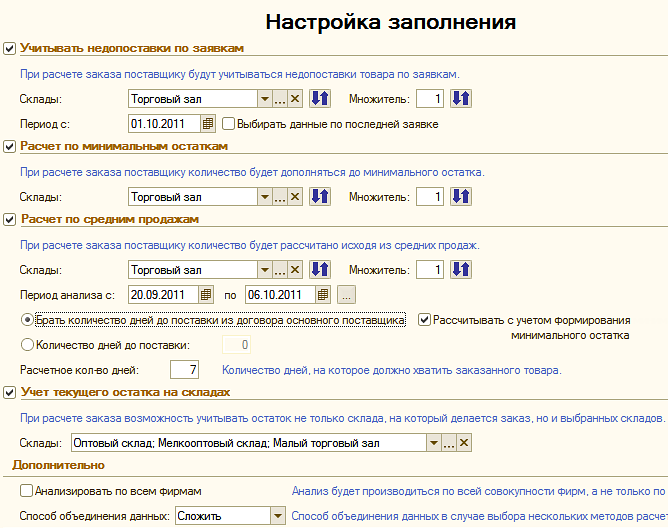Viewport: 668px width, 528px height.
Task: Expand Склады dropdown in Недопоставки section
Action: (x=265, y=99)
